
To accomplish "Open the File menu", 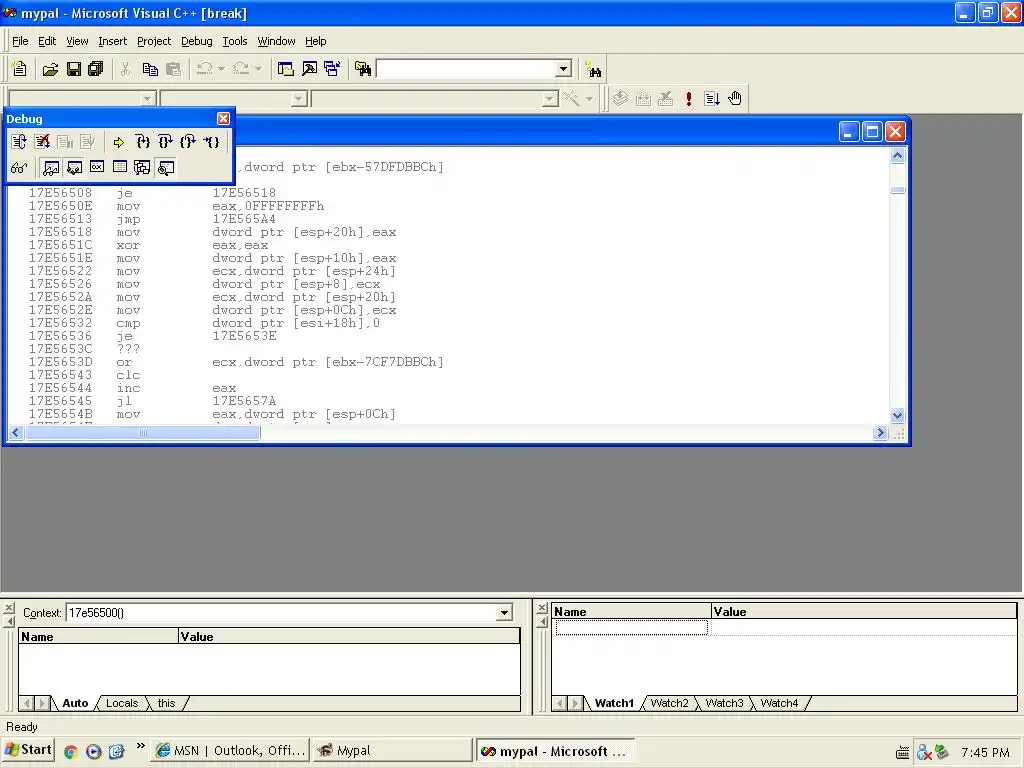I will pyautogui.click(x=20, y=41).
